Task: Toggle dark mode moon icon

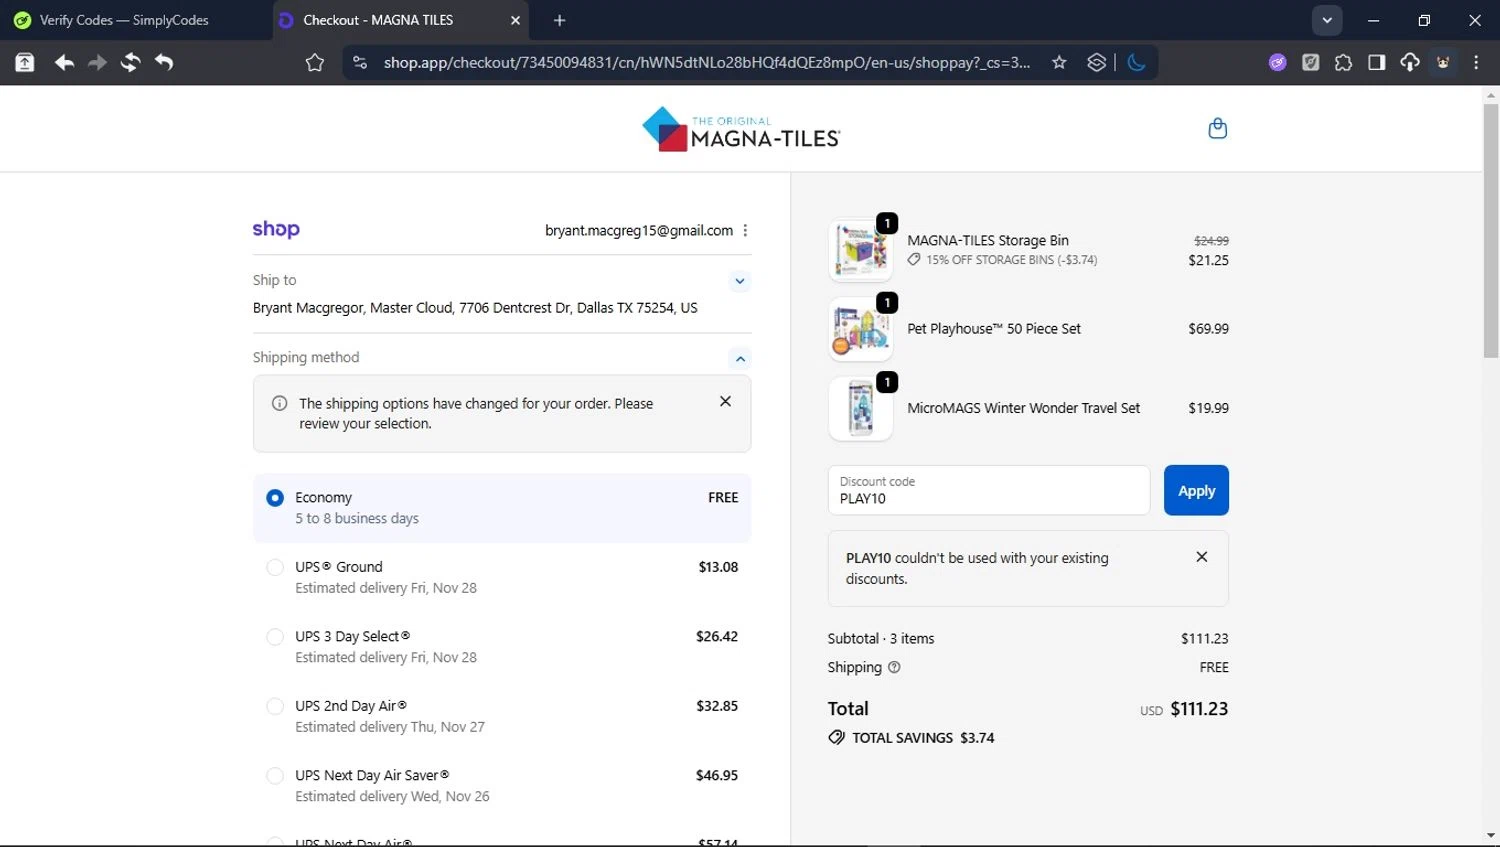Action: click(x=1136, y=62)
